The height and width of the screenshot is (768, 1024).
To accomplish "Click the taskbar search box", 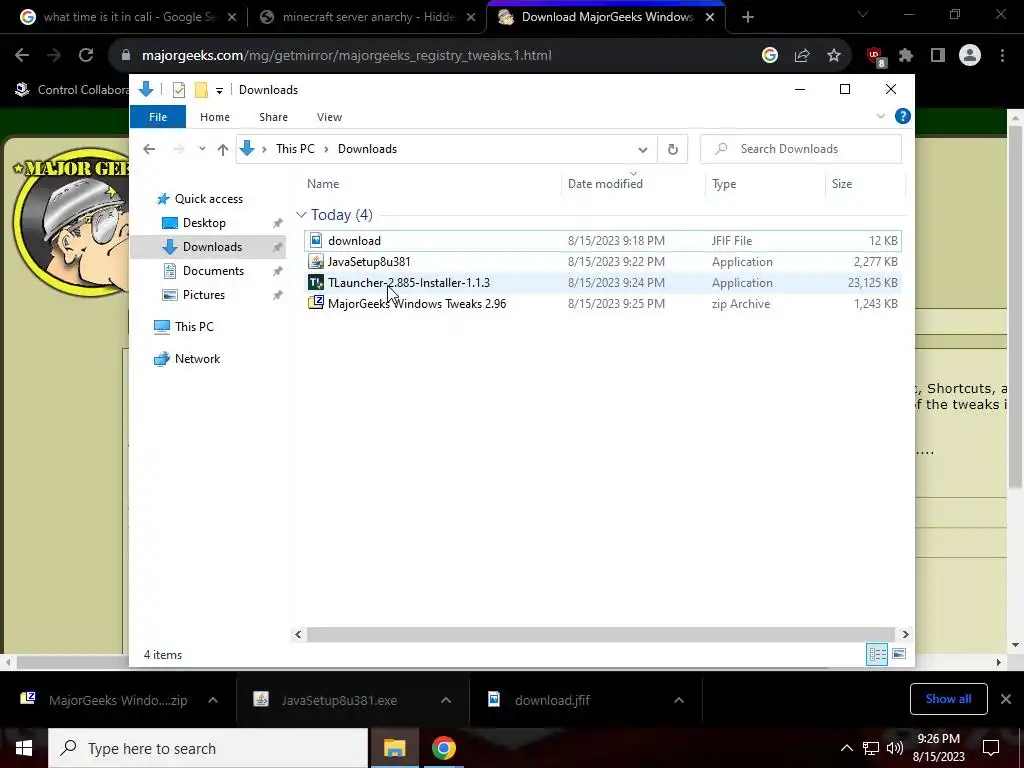I will tap(208, 748).
